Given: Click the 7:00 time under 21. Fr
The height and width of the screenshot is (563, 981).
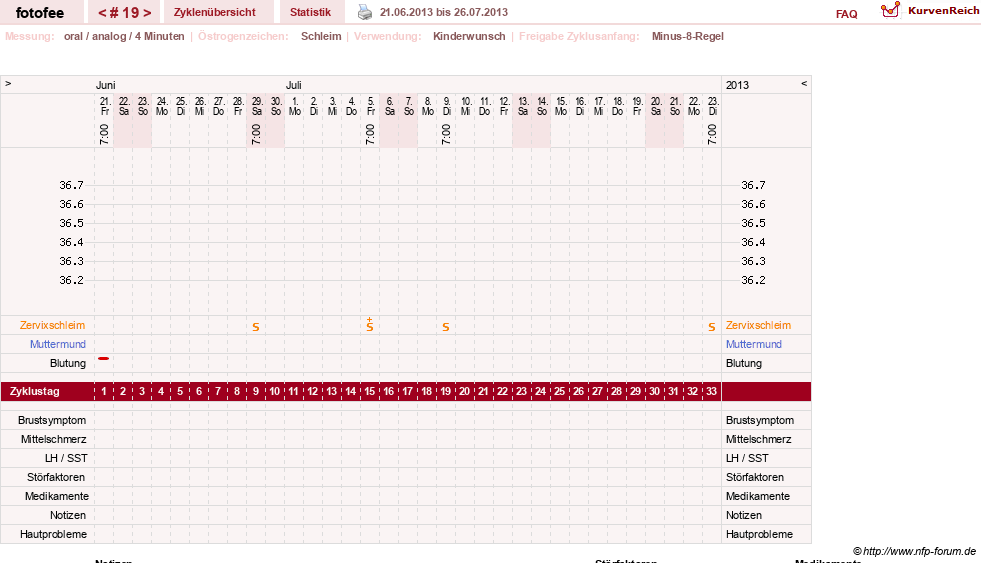Looking at the screenshot, I should [x=104, y=134].
